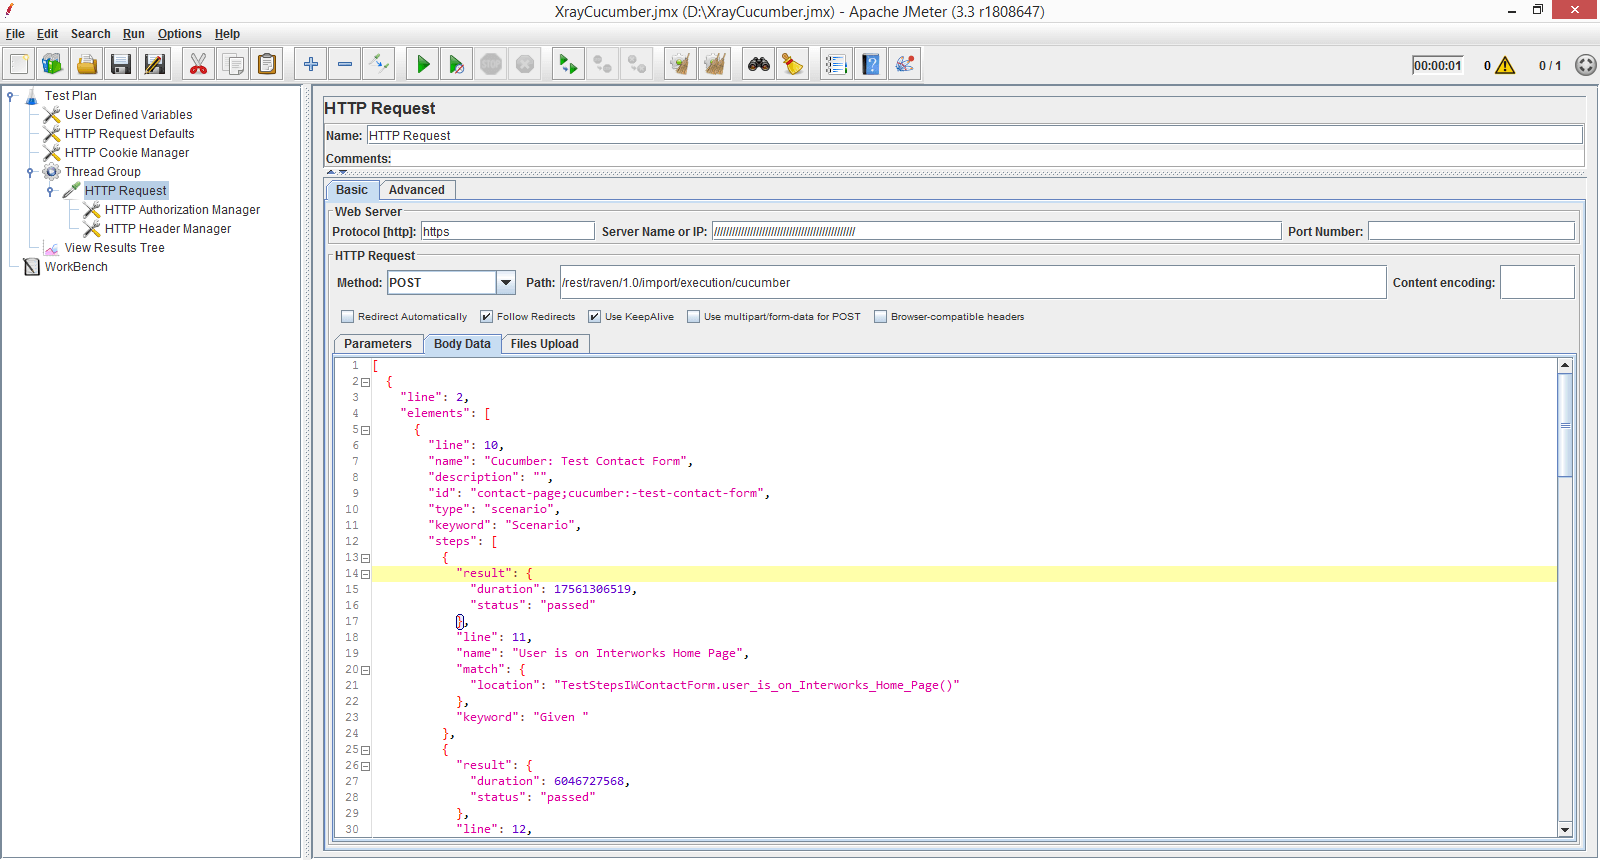Select HTTP Cookie Manager in tree
The width and height of the screenshot is (1600, 860).
[127, 153]
